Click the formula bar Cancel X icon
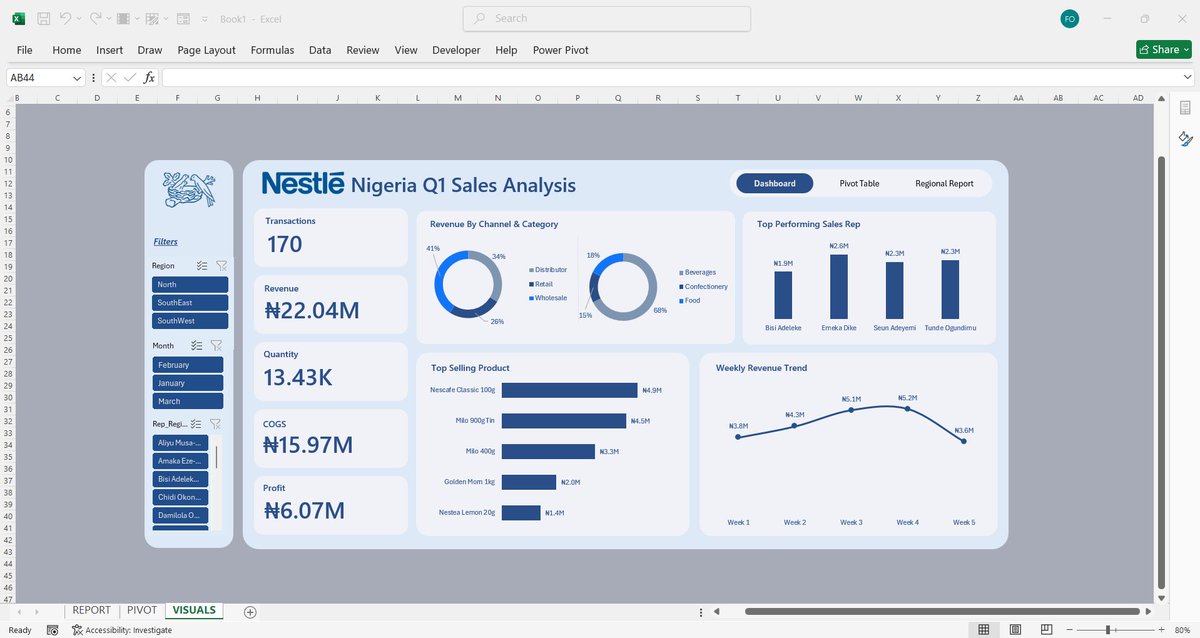Screen dimensions: 1200x638 click(111, 77)
